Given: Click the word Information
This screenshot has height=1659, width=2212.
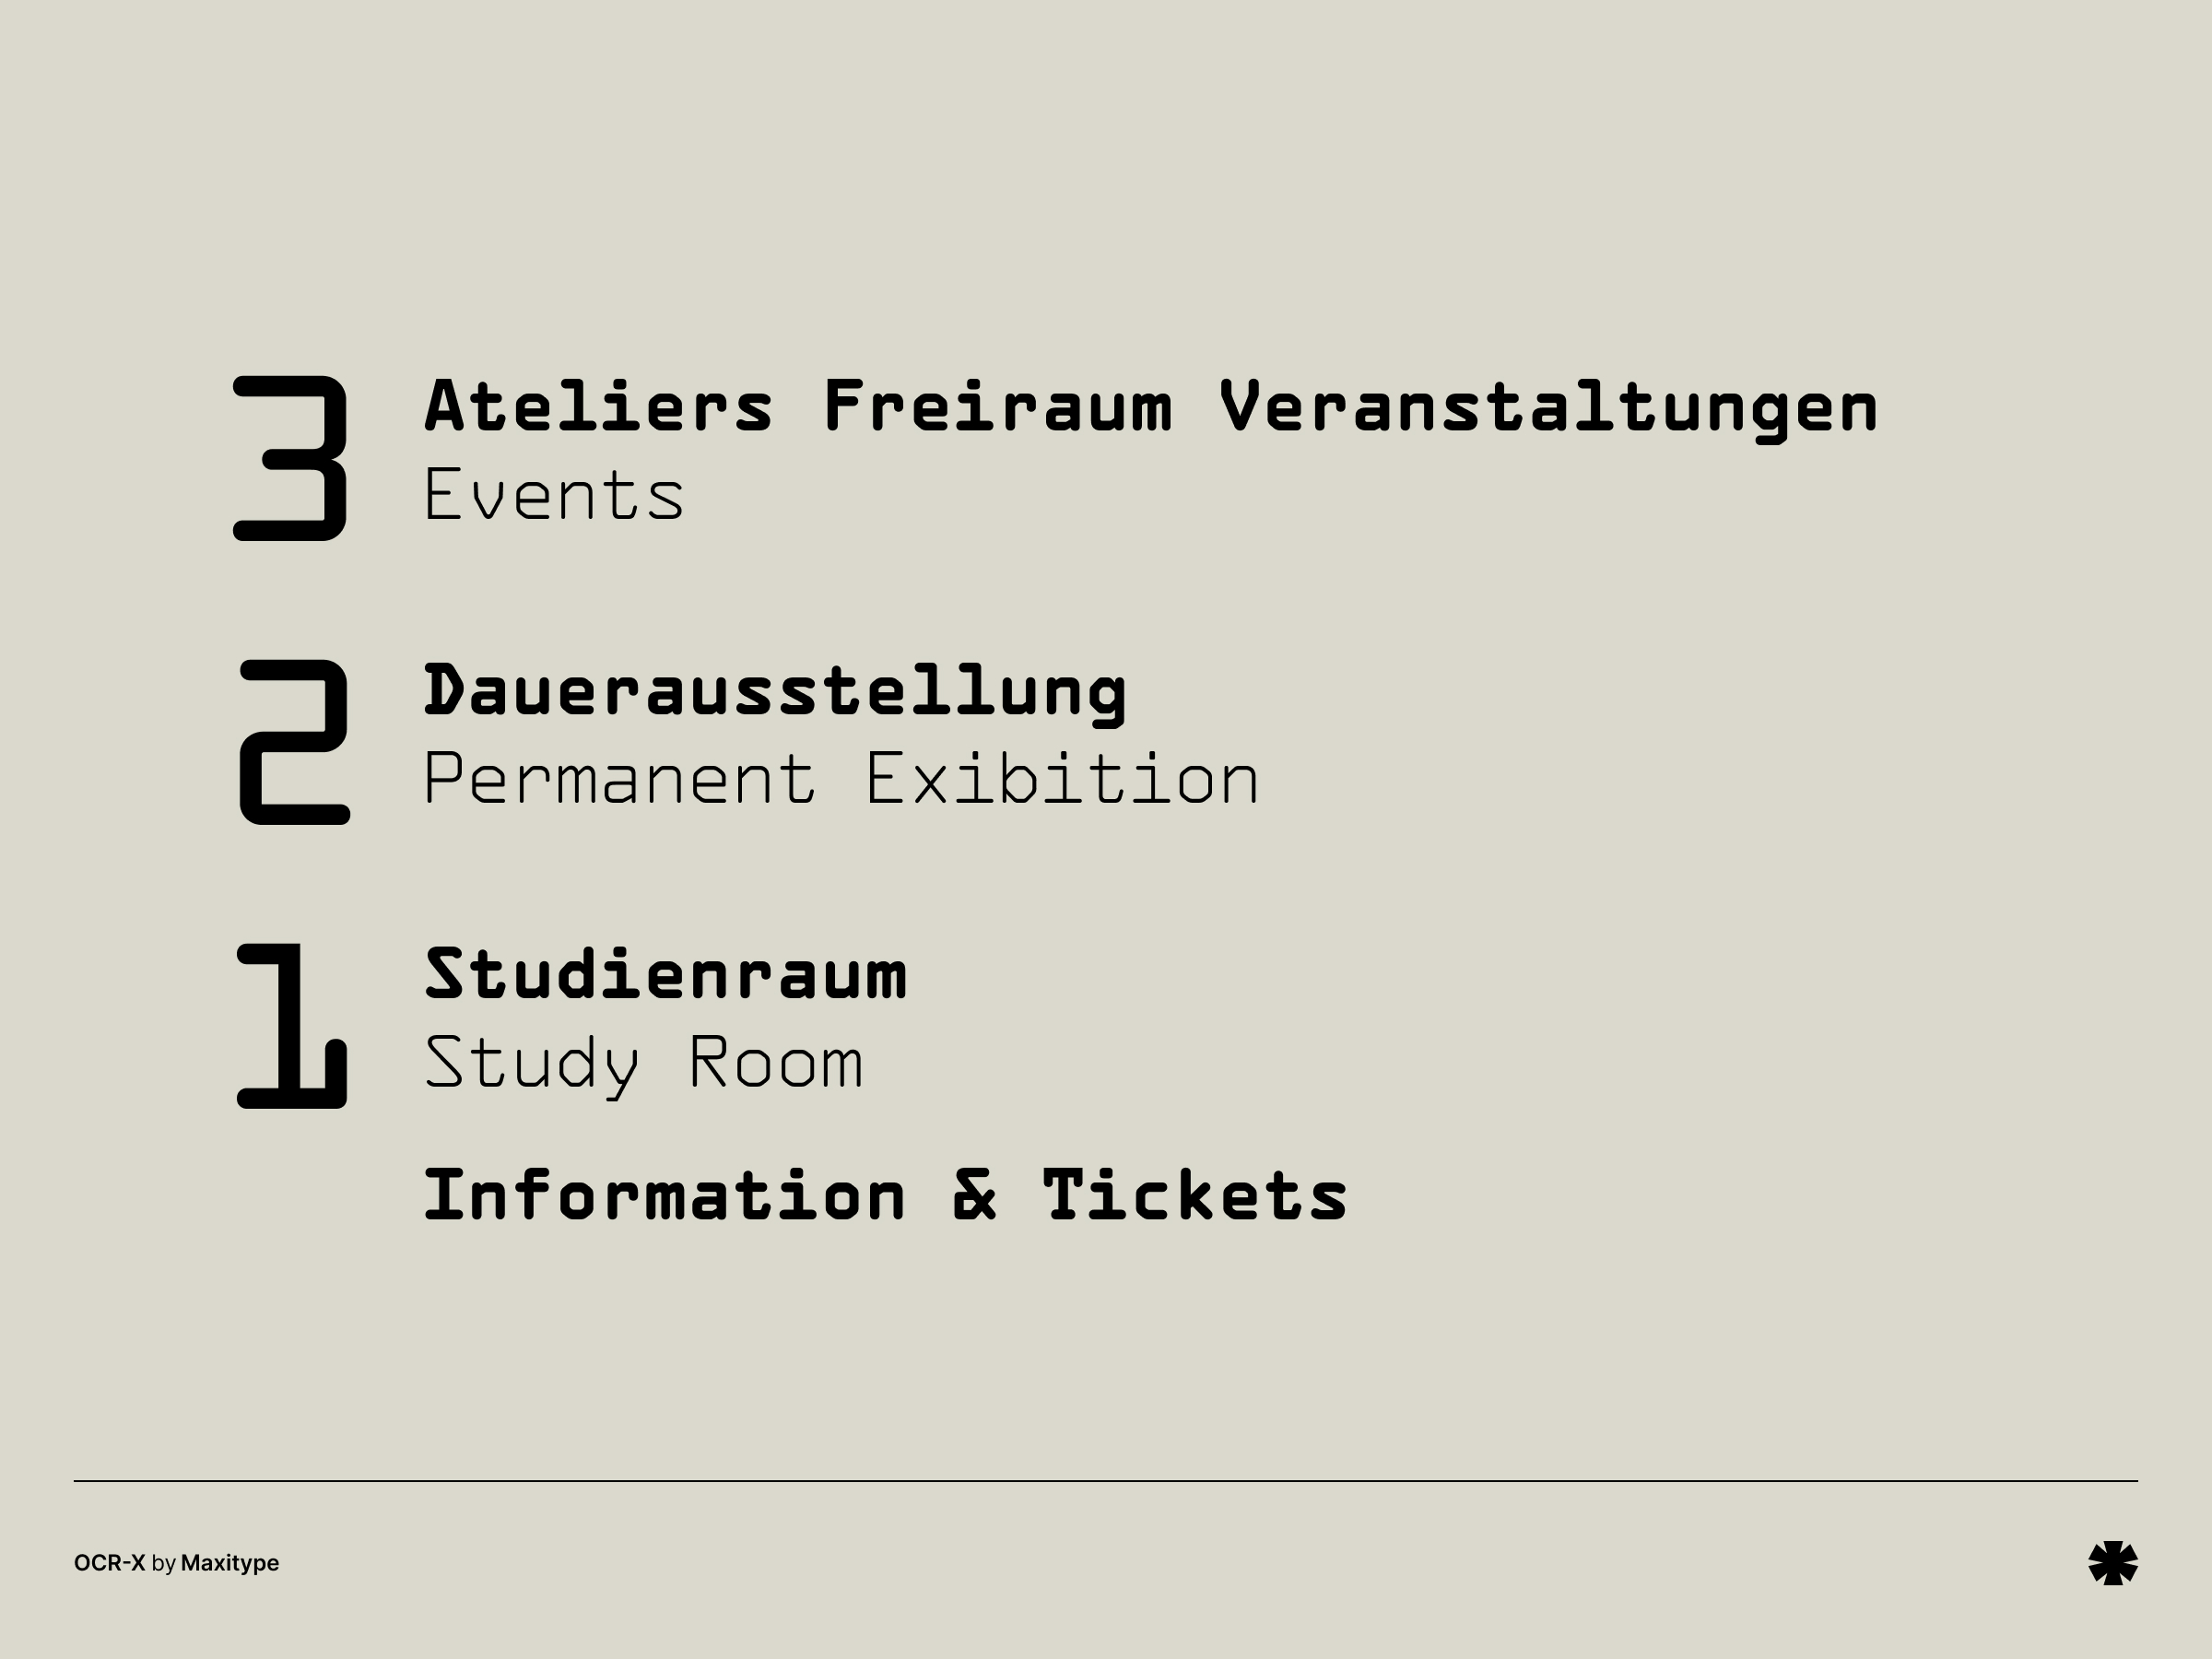Looking at the screenshot, I should (665, 1195).
